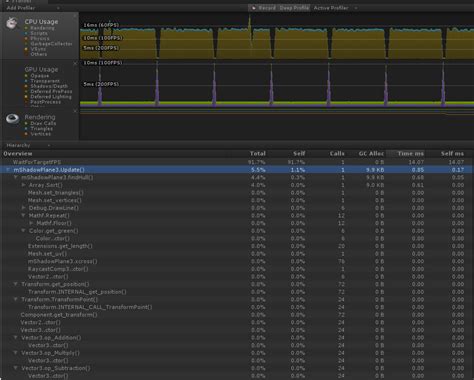Screen dimensions: 474x380
Task: Collapse the Mathf.Repeat() tree entry
Action: [x=24, y=216]
